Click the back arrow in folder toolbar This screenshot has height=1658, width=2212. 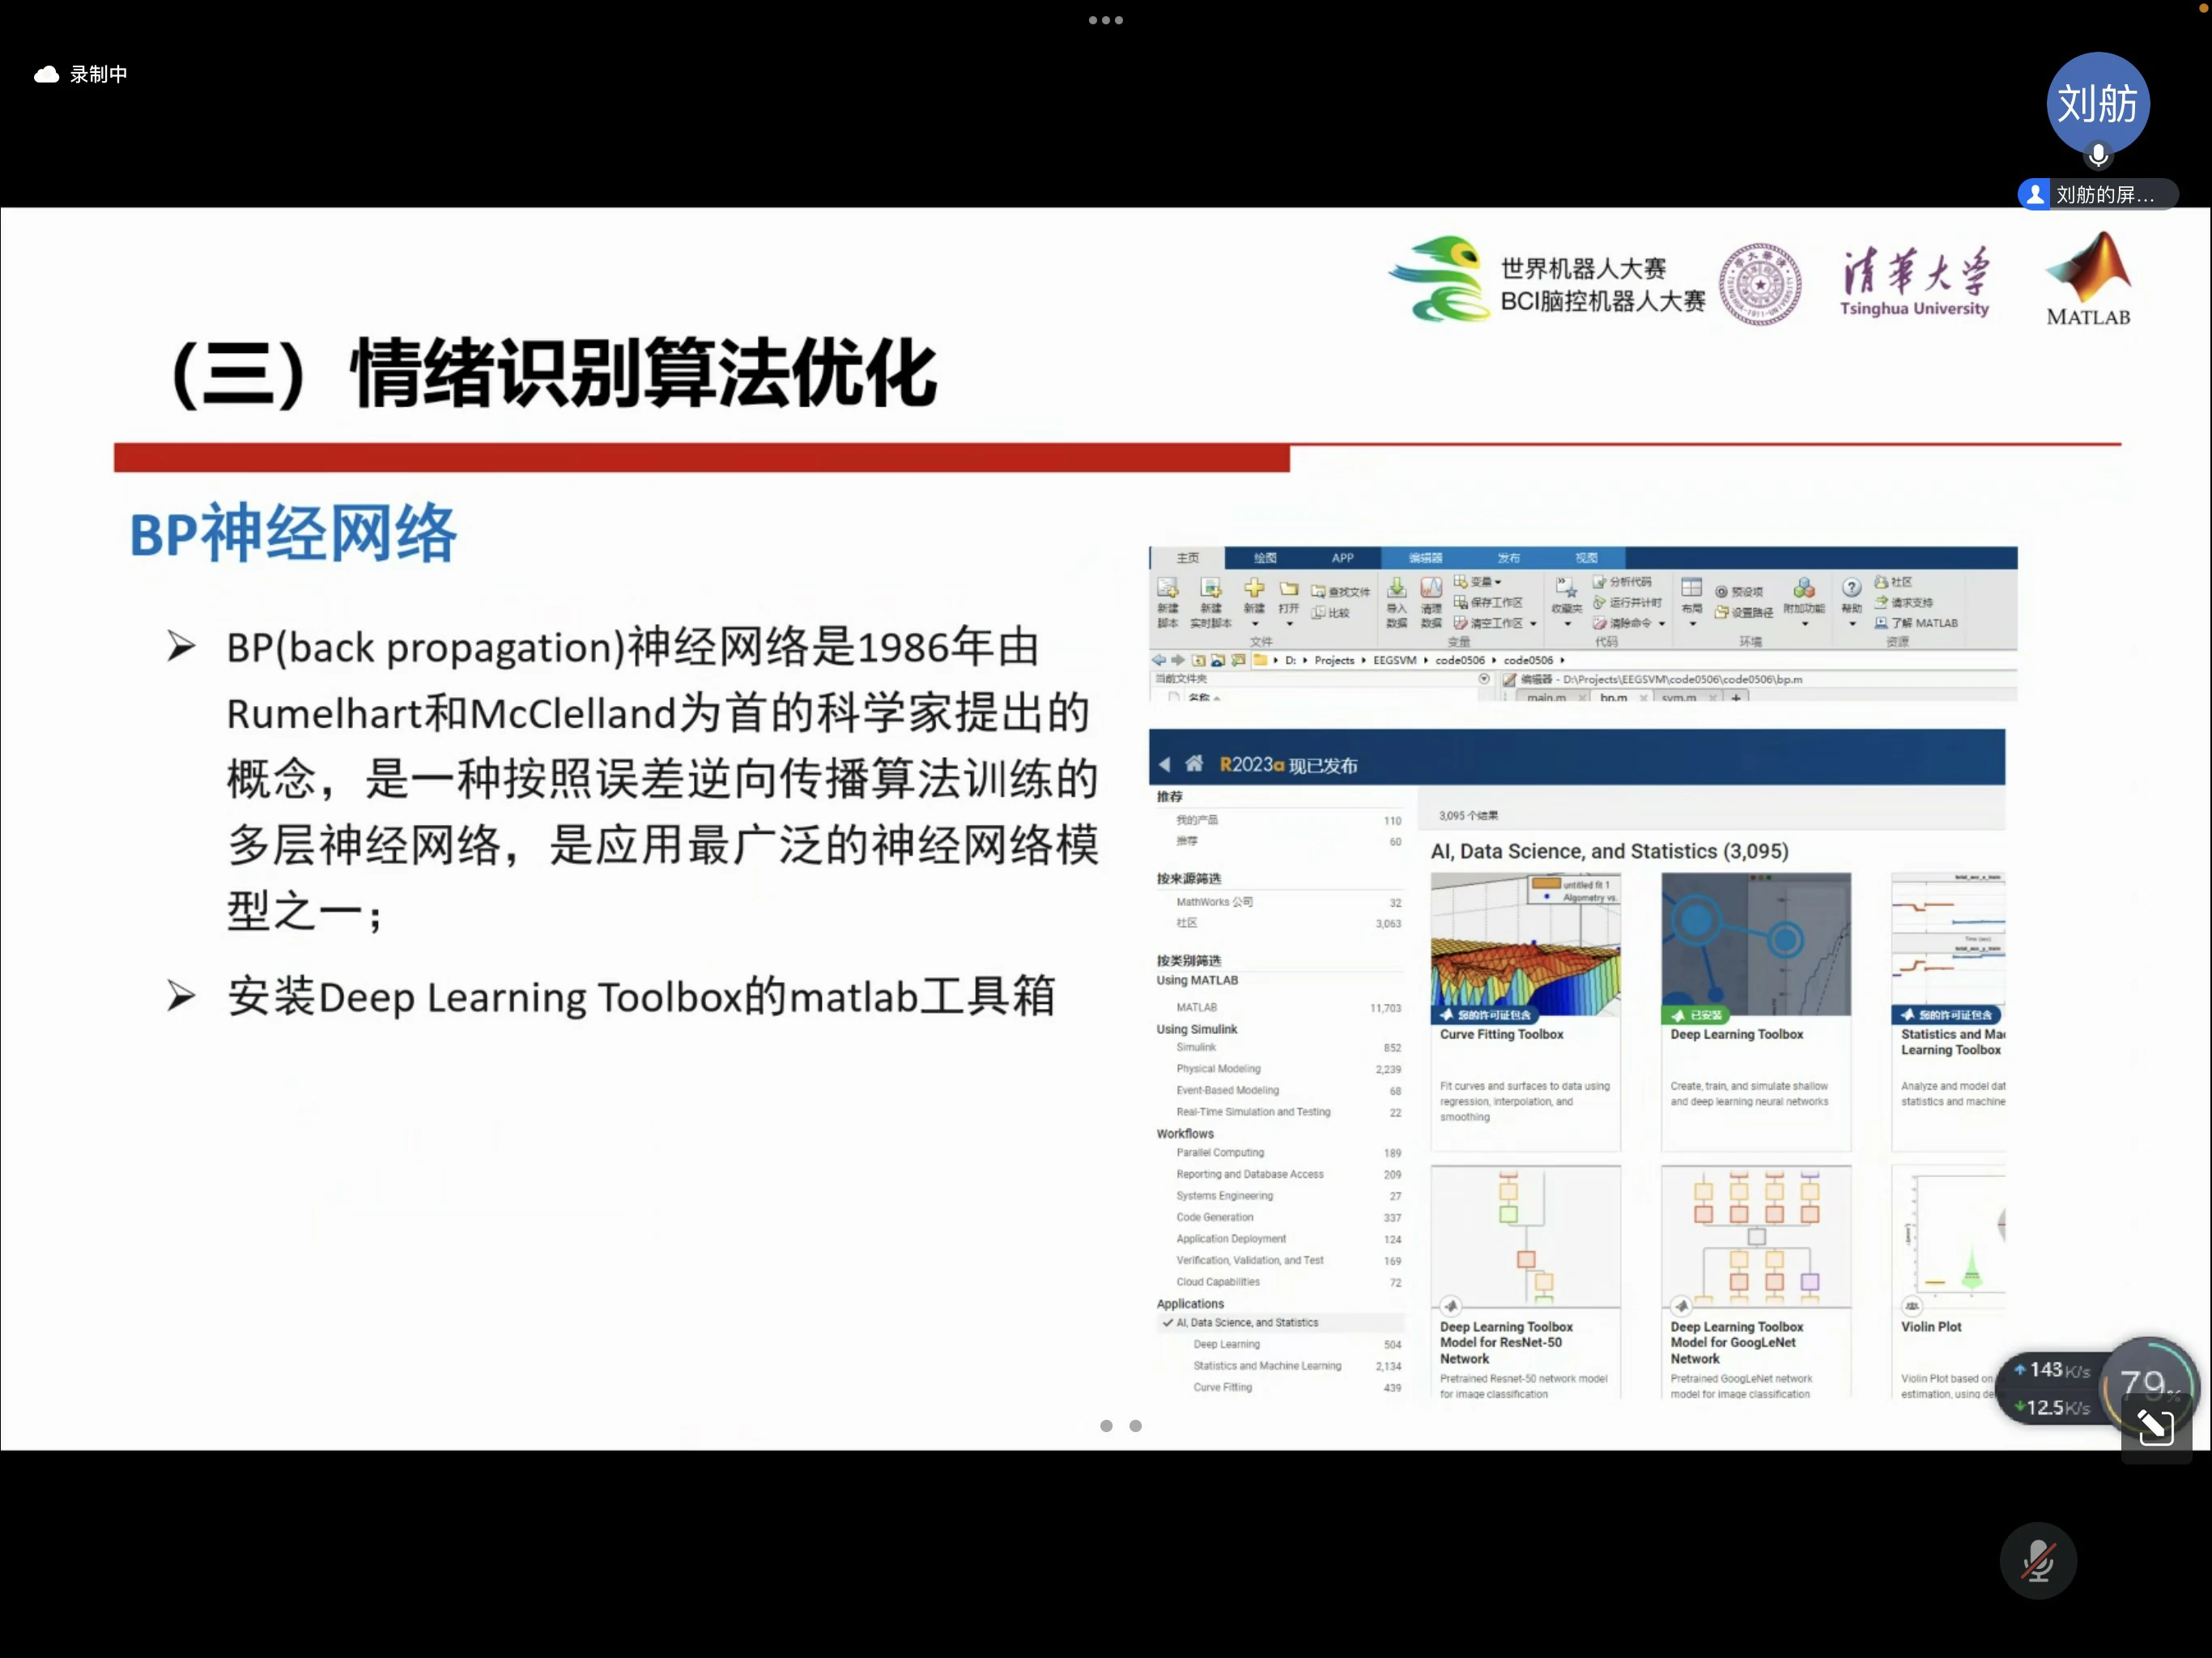pos(1158,660)
